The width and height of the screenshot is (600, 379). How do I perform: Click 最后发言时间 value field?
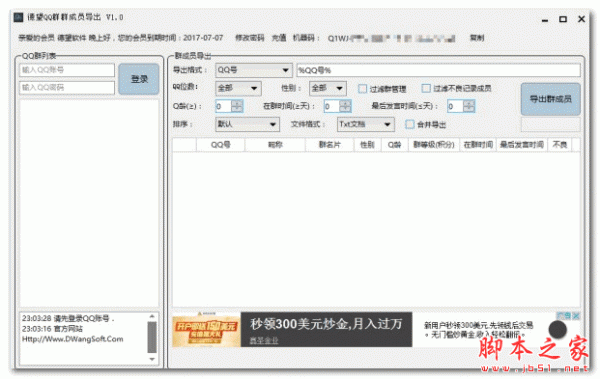tap(455, 106)
